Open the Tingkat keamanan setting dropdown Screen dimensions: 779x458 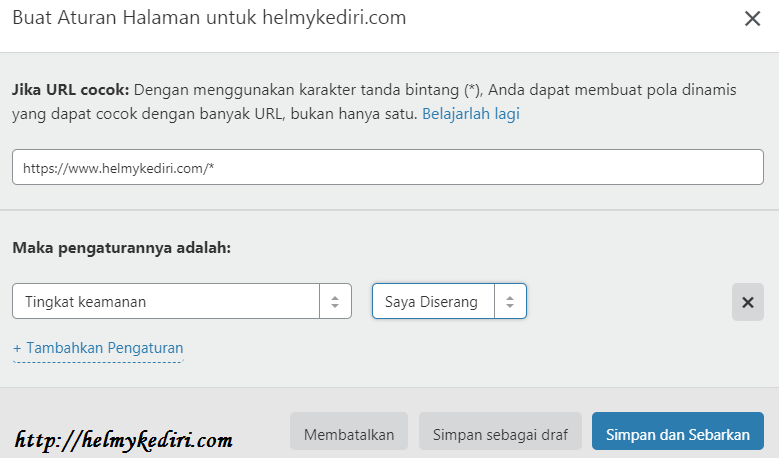166,301
